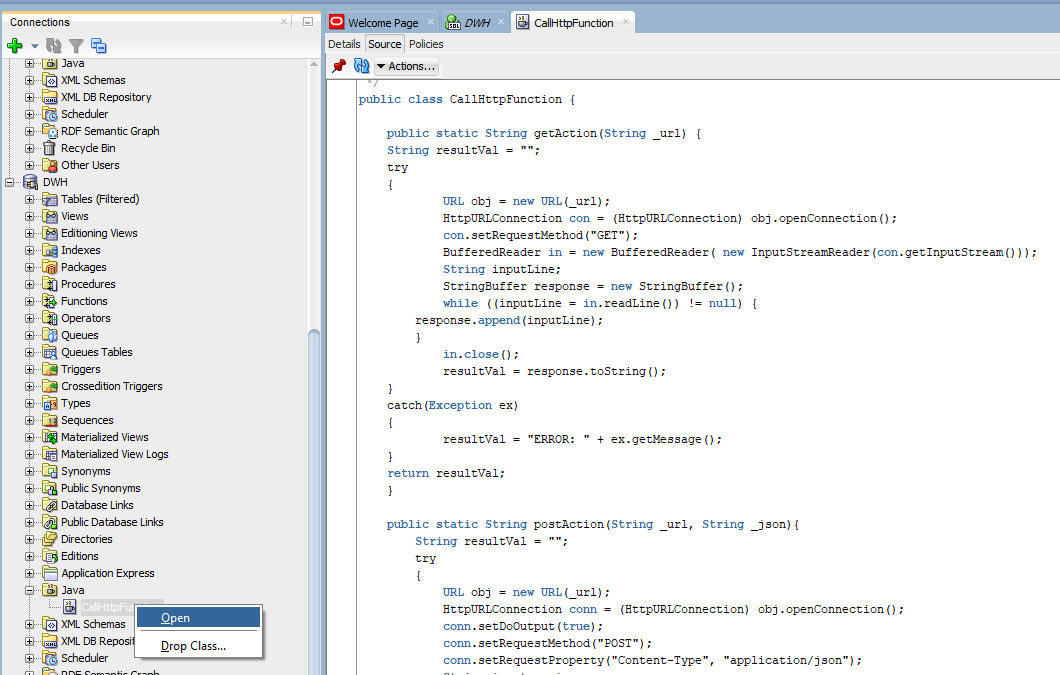Image resolution: width=1060 pixels, height=675 pixels.
Task: Click the Queues node icon
Action: coord(49,335)
